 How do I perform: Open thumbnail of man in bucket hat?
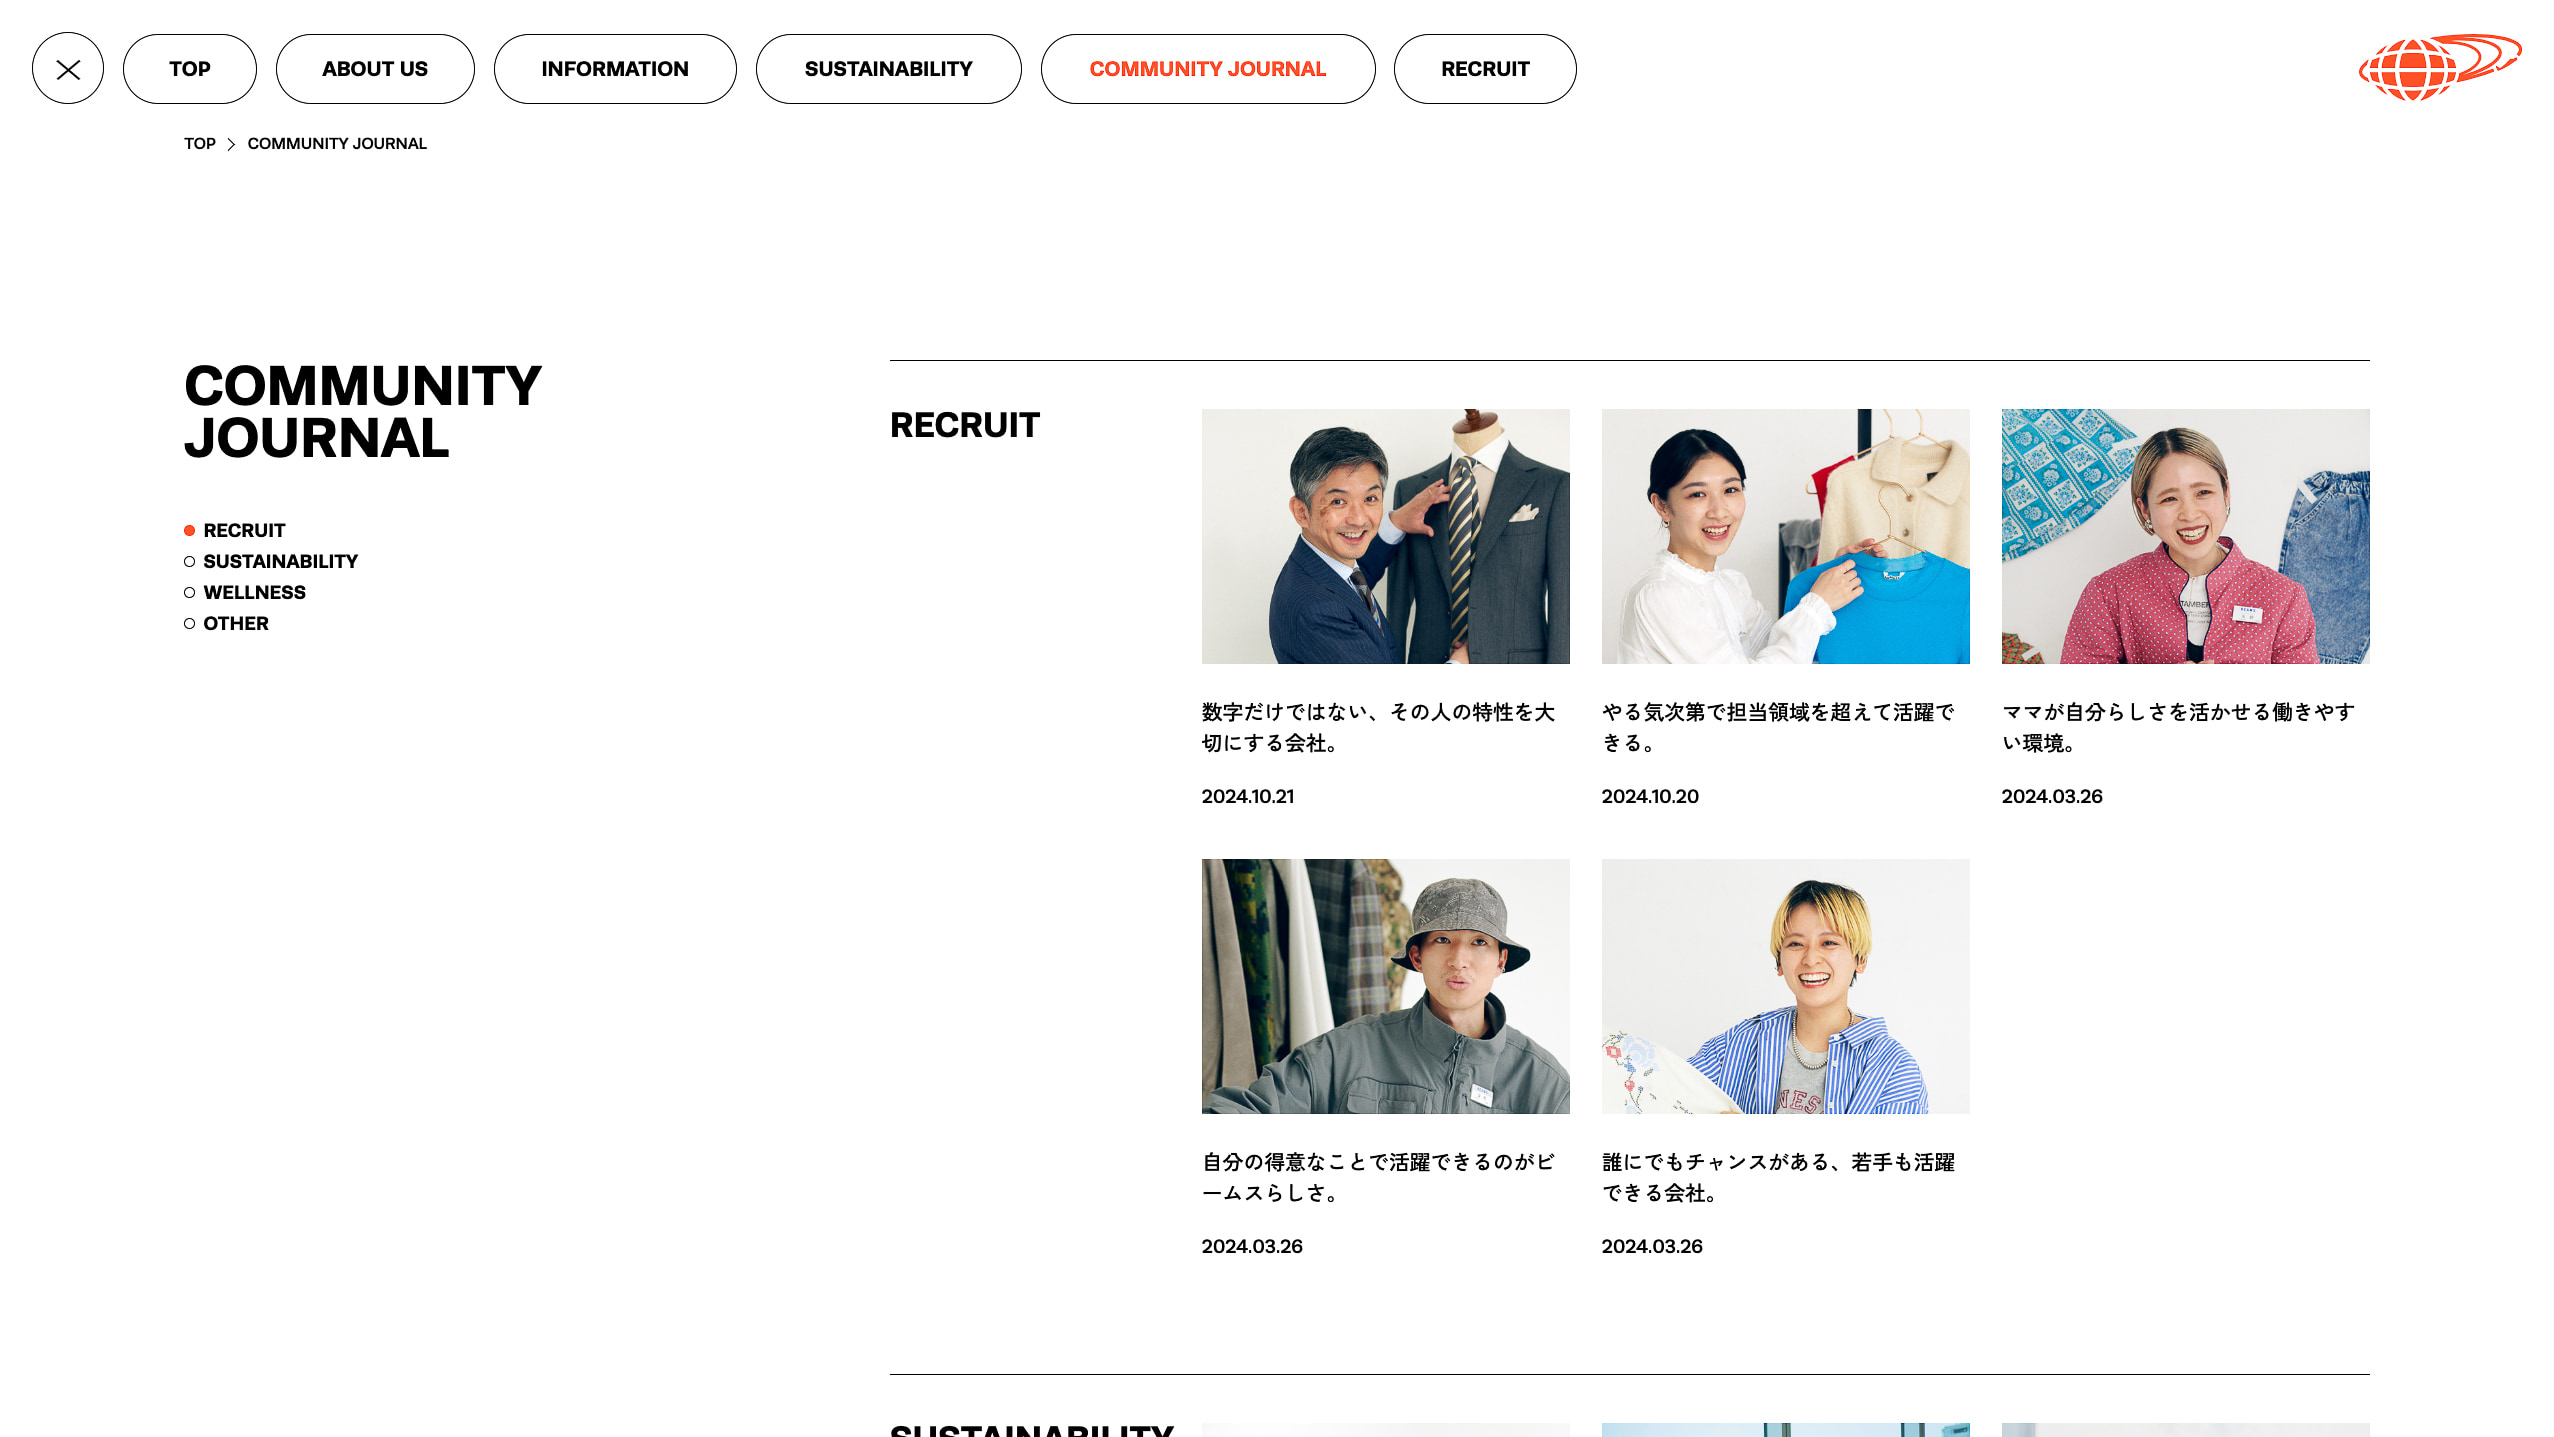[x=1385, y=986]
